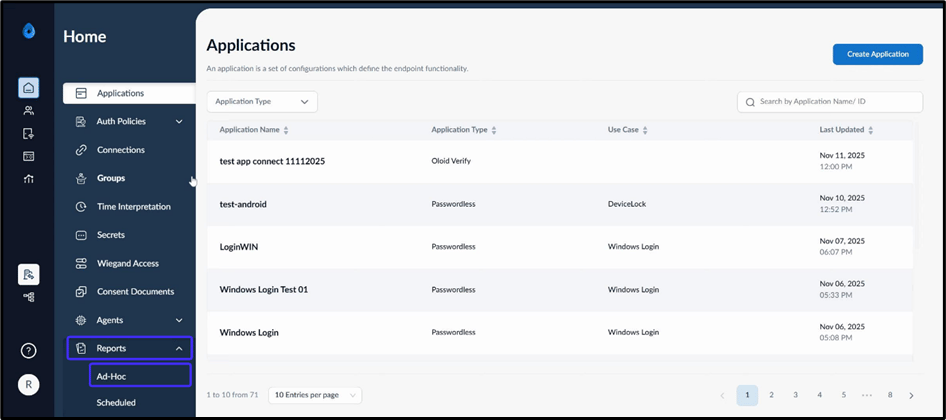Collapse the Reports chevron
Image resolution: width=946 pixels, height=420 pixels.
coord(179,348)
